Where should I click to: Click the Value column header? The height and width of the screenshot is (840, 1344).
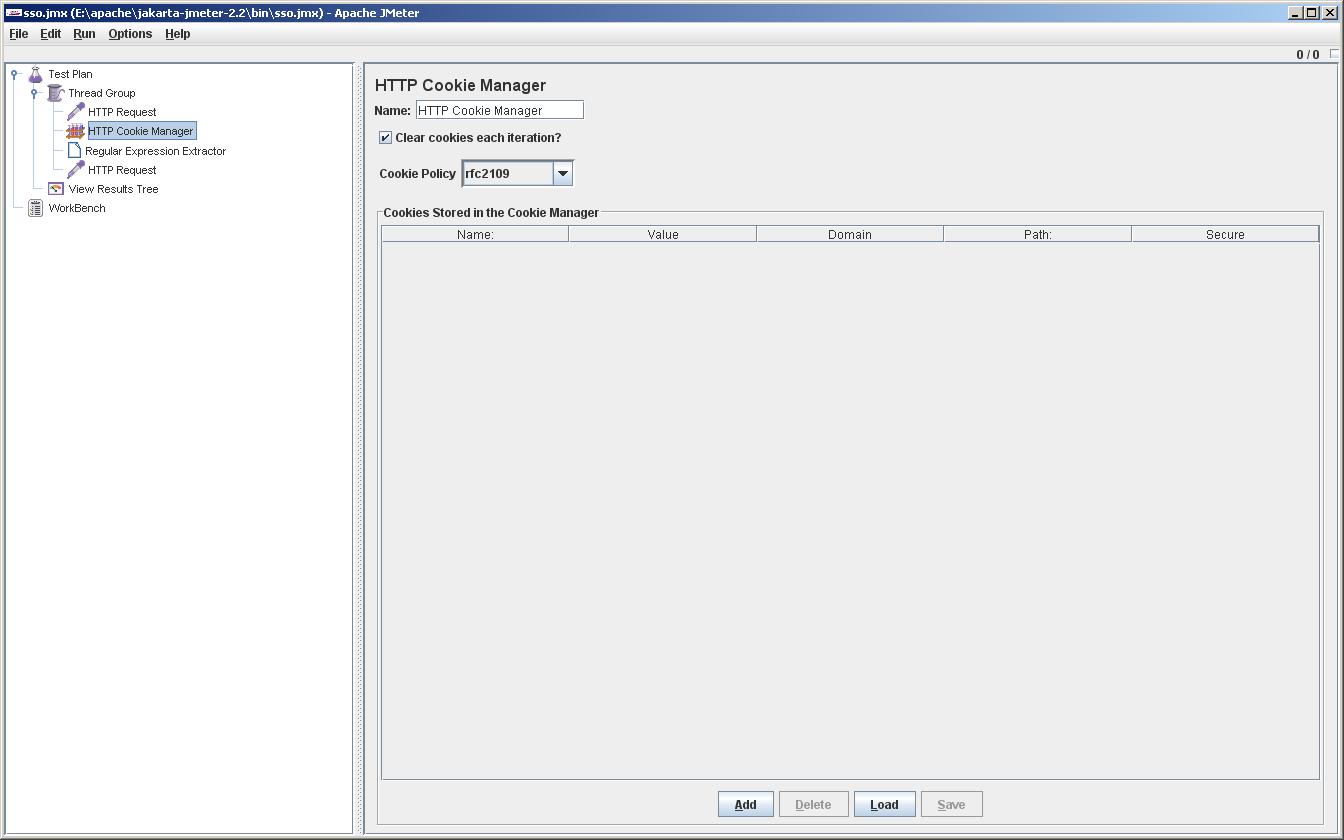click(x=663, y=234)
